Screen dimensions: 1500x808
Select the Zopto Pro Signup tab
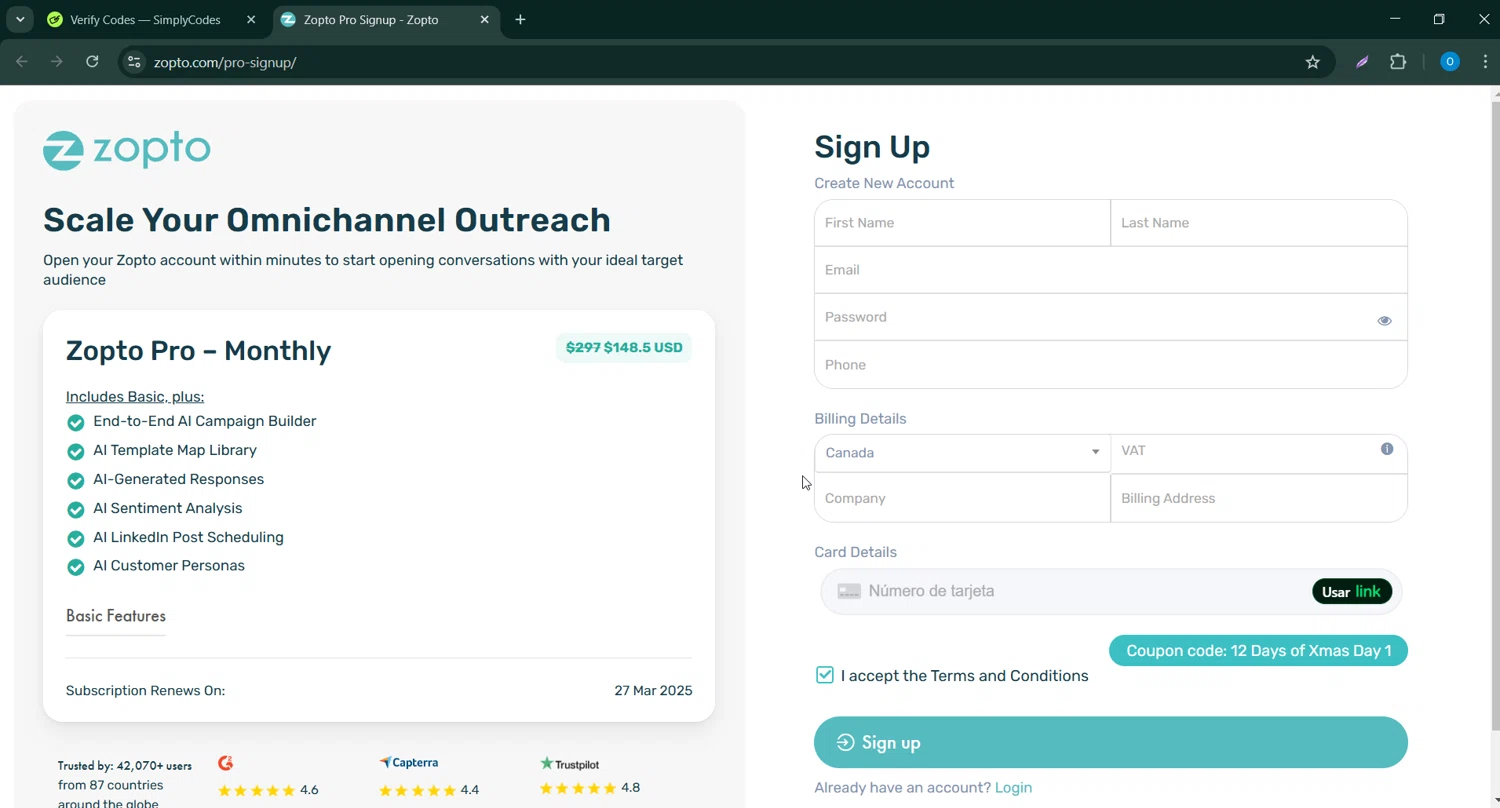(x=385, y=20)
